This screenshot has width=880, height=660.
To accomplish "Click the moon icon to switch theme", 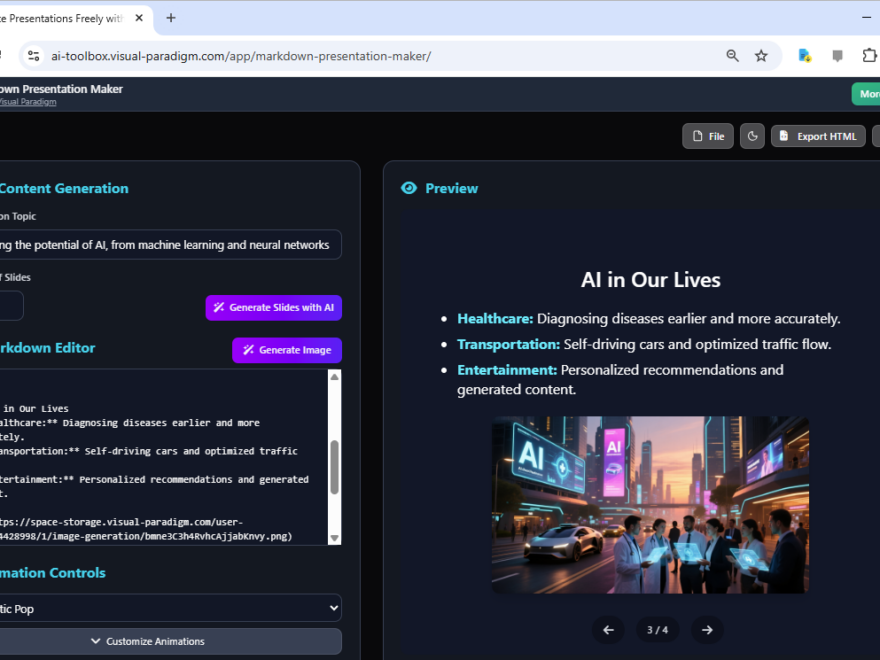I will [x=752, y=136].
